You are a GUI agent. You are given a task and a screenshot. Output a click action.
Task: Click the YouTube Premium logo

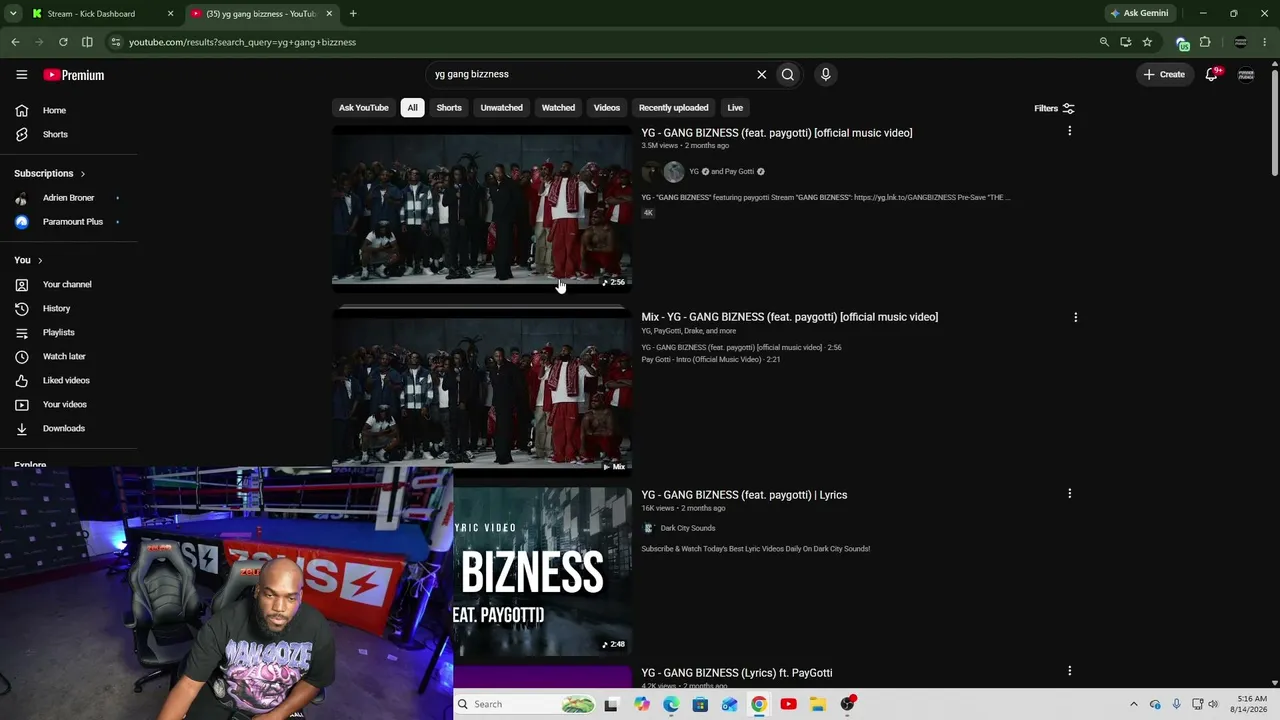74,75
